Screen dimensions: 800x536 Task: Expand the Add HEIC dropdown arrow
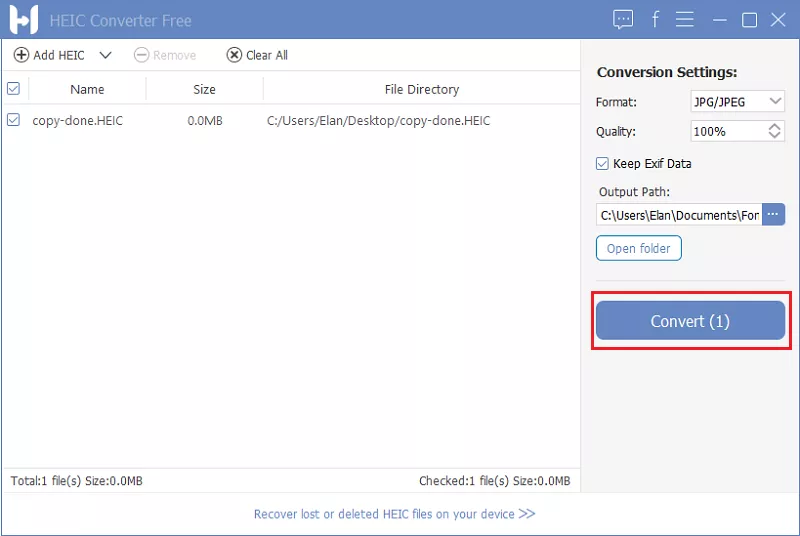pyautogui.click(x=105, y=55)
